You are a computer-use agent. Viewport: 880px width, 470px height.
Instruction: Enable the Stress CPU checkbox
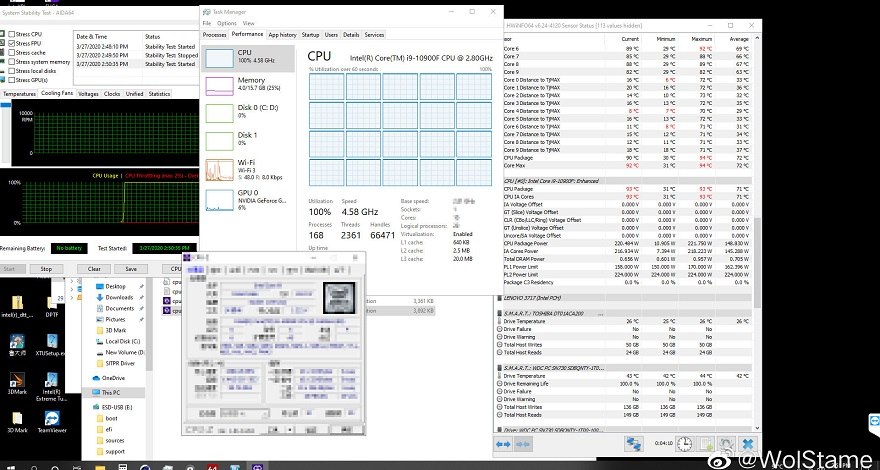pos(12,34)
